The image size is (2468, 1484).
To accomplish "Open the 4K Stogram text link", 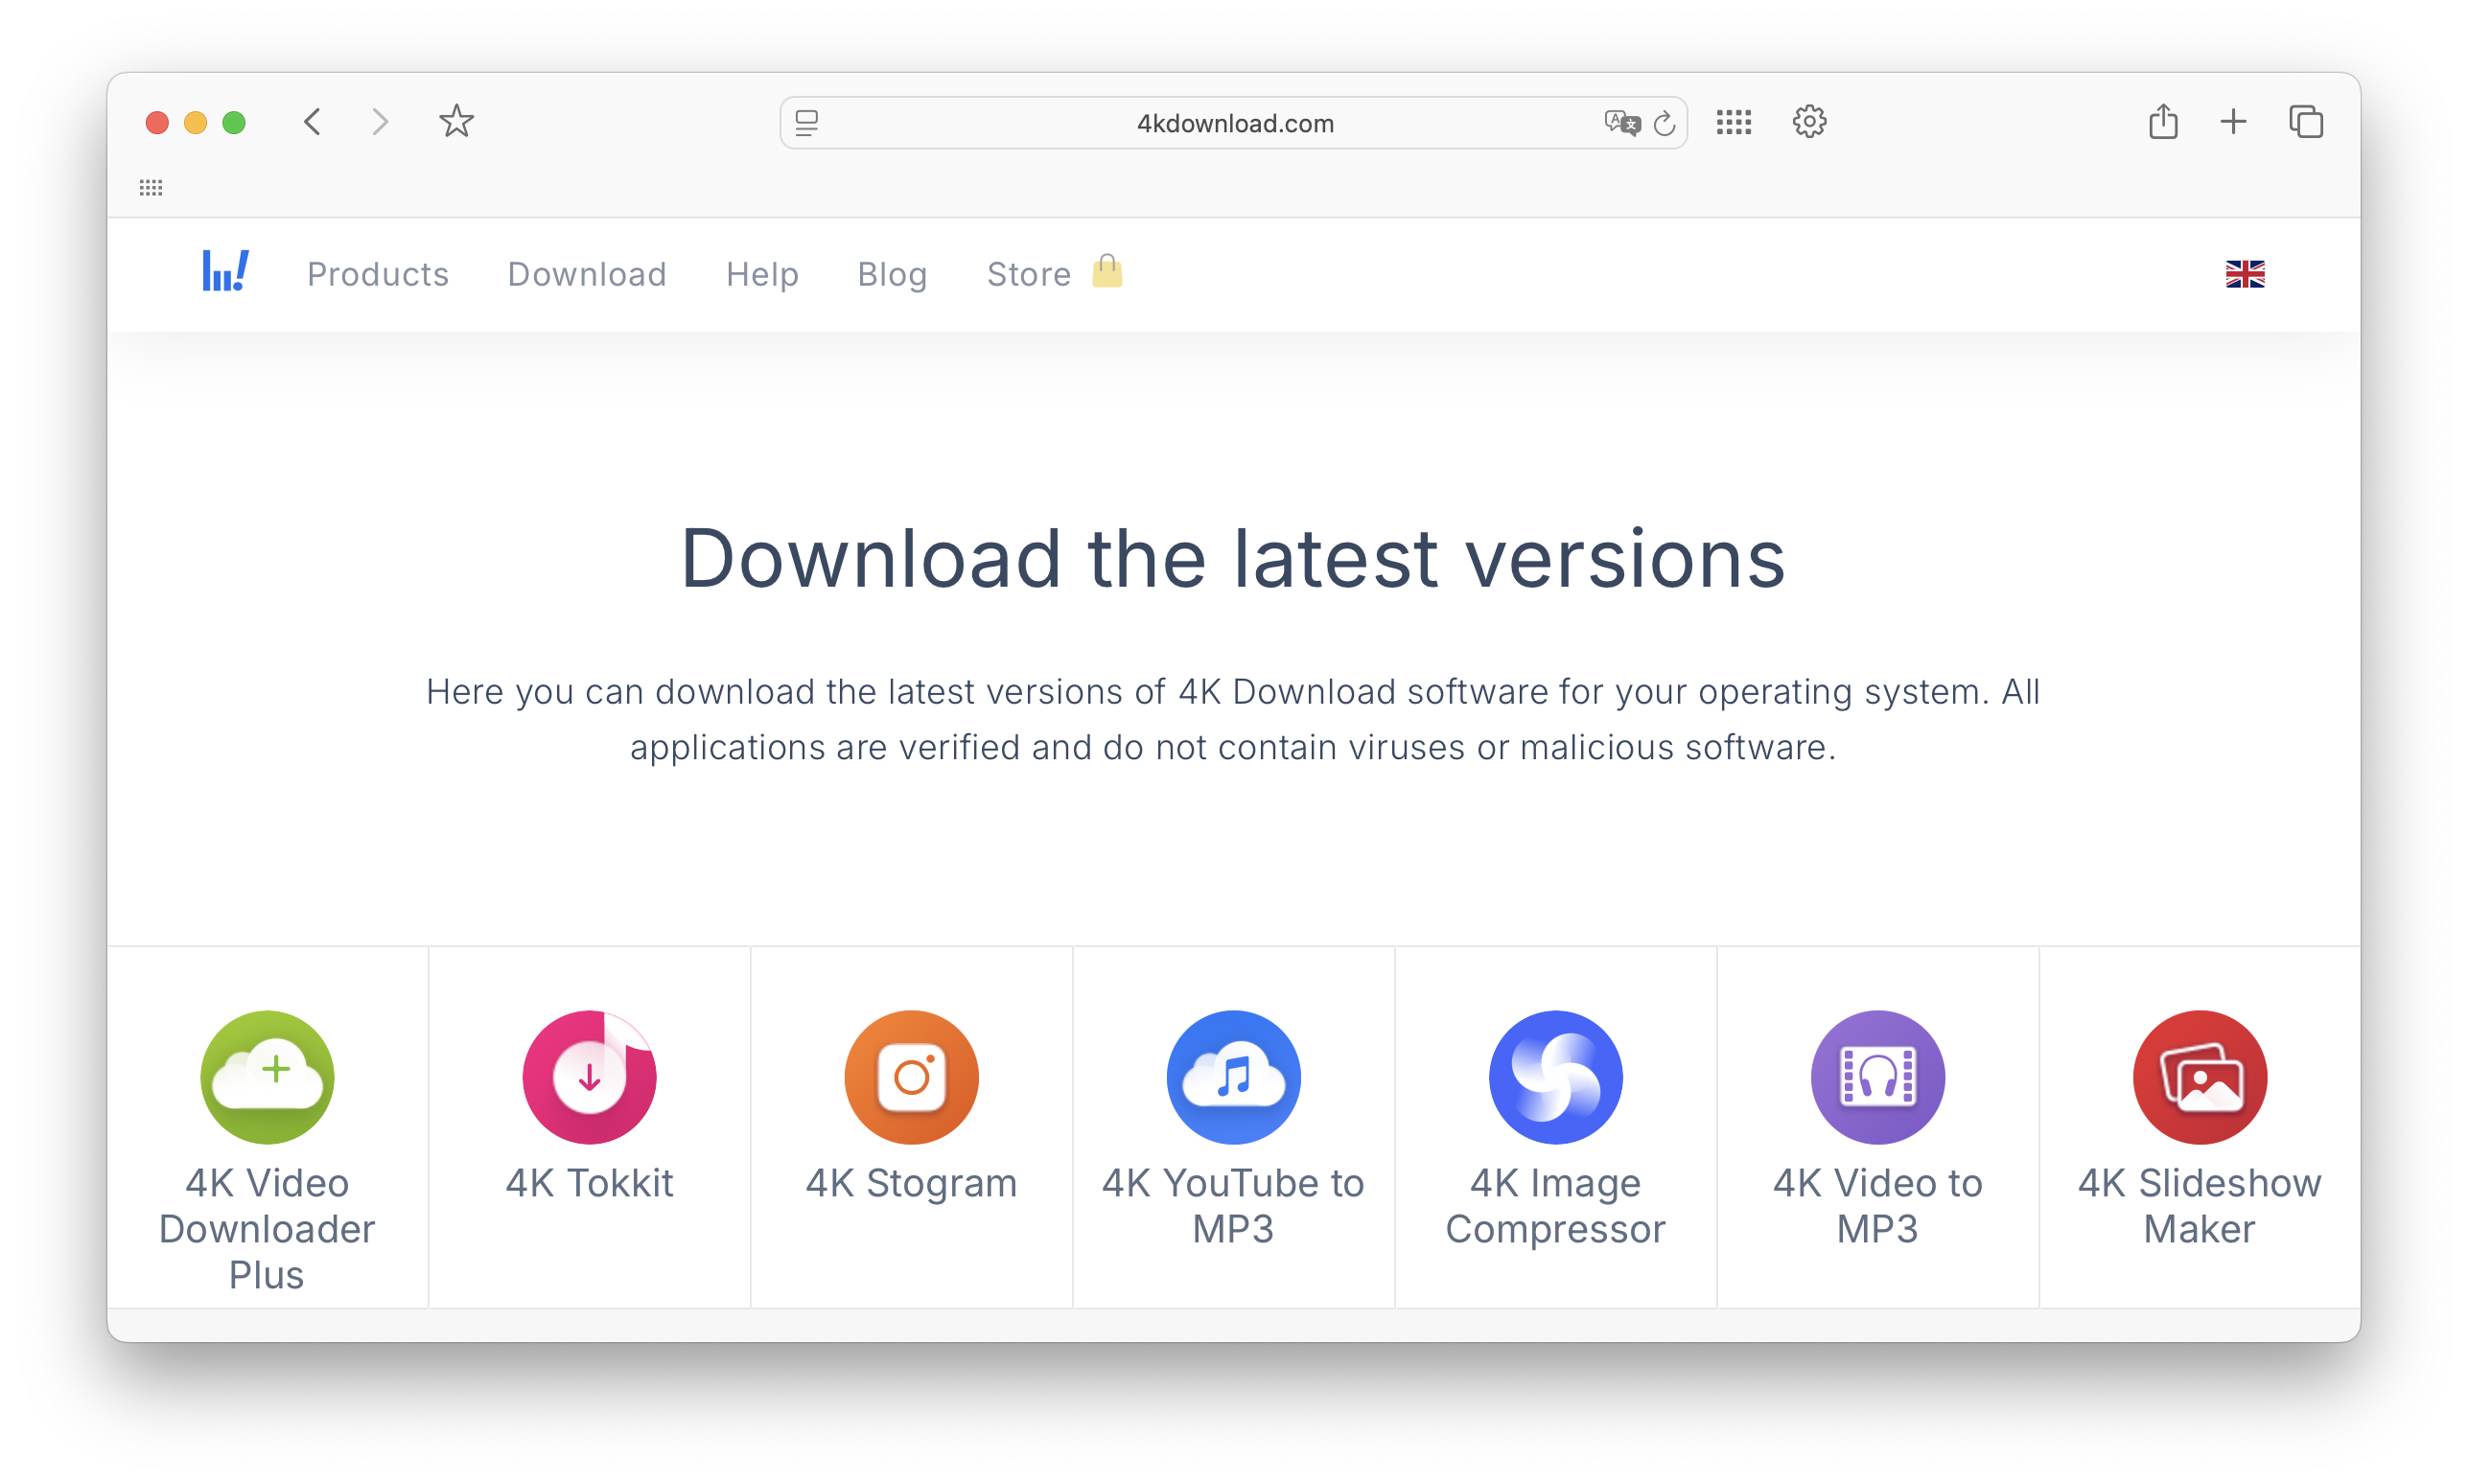I will [911, 1183].
